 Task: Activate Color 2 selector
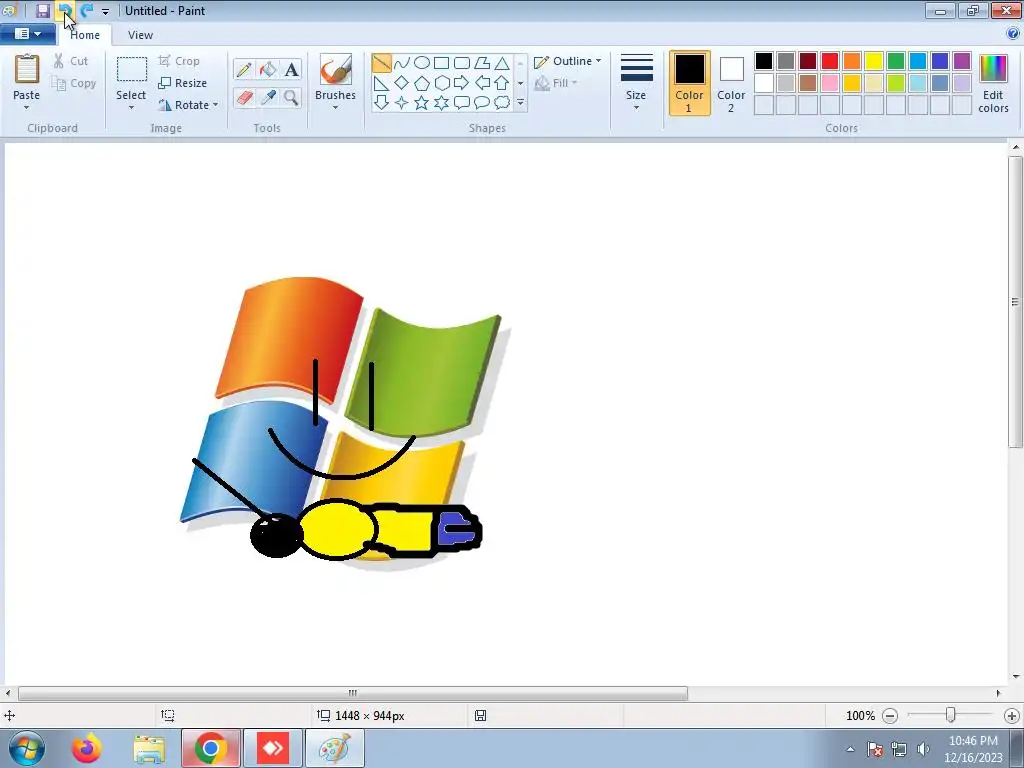click(731, 84)
